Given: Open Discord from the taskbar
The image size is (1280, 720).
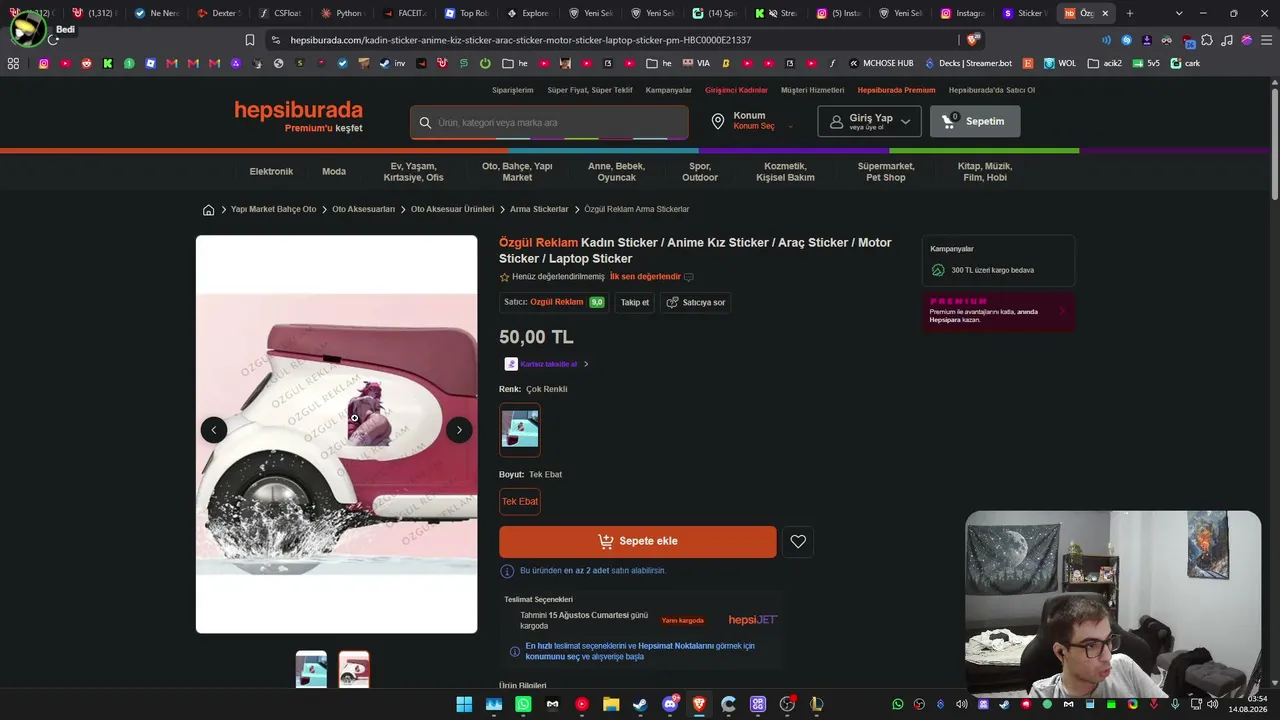Looking at the screenshot, I should (670, 704).
